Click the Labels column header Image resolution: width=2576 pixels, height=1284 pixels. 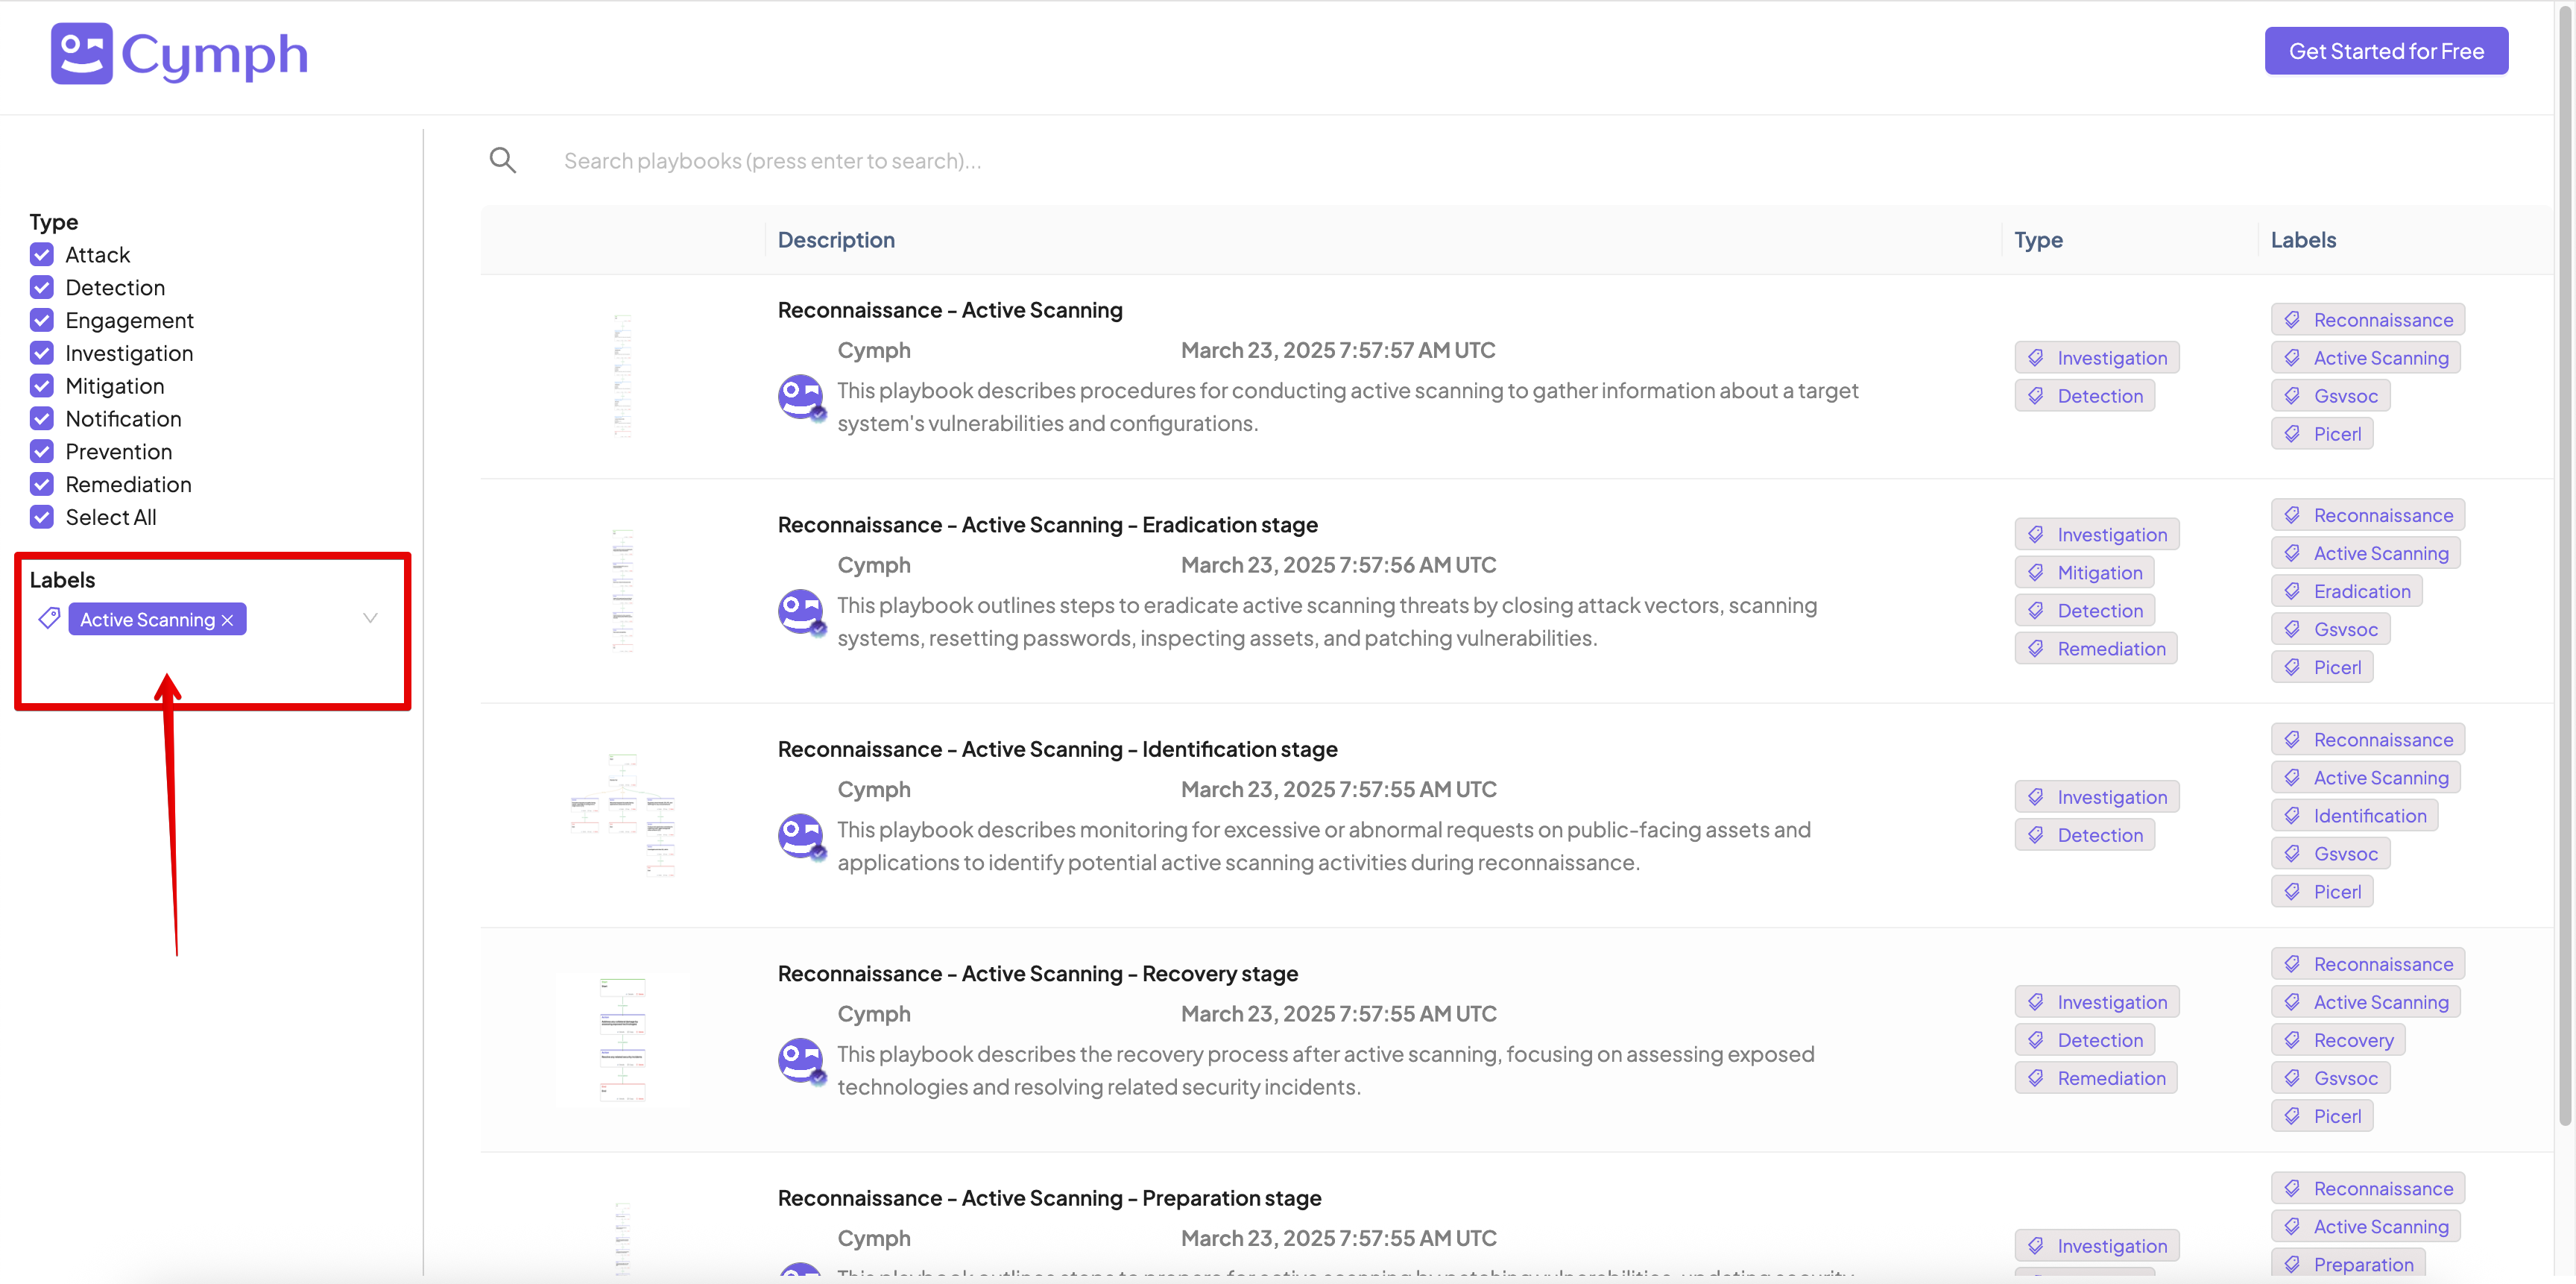click(2303, 240)
